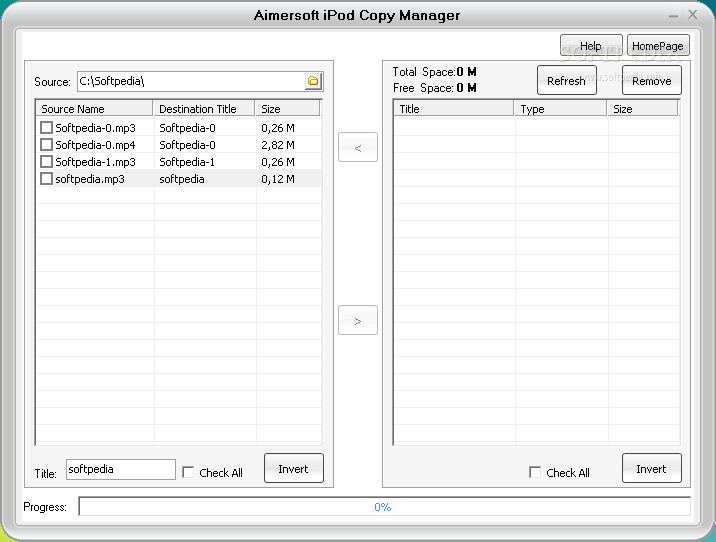Click the browse folder icon next to Source
This screenshot has height=542, width=716.
313,81
